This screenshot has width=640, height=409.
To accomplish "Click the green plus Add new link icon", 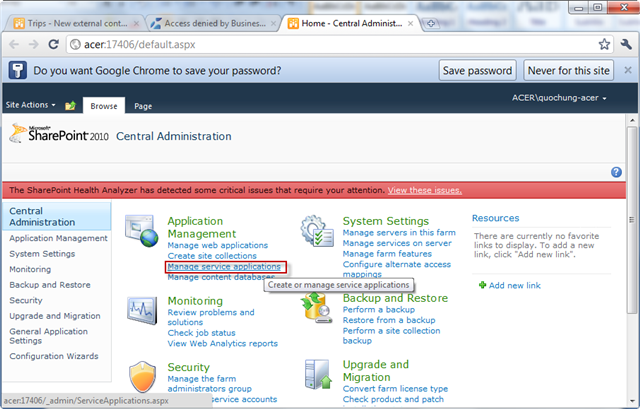I will tap(482, 285).
